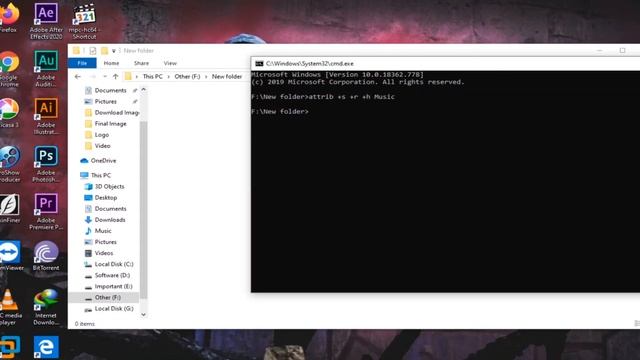Select Other (F:) drive in sidebar
Screen dimensions: 640x360
(104, 298)
